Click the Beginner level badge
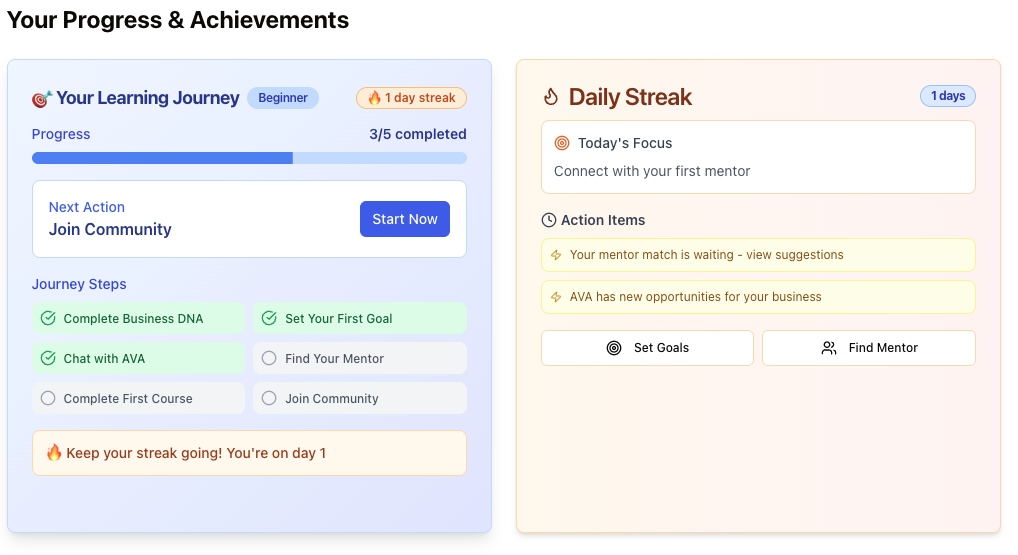Viewport: 1018px width, 555px height. coord(283,98)
